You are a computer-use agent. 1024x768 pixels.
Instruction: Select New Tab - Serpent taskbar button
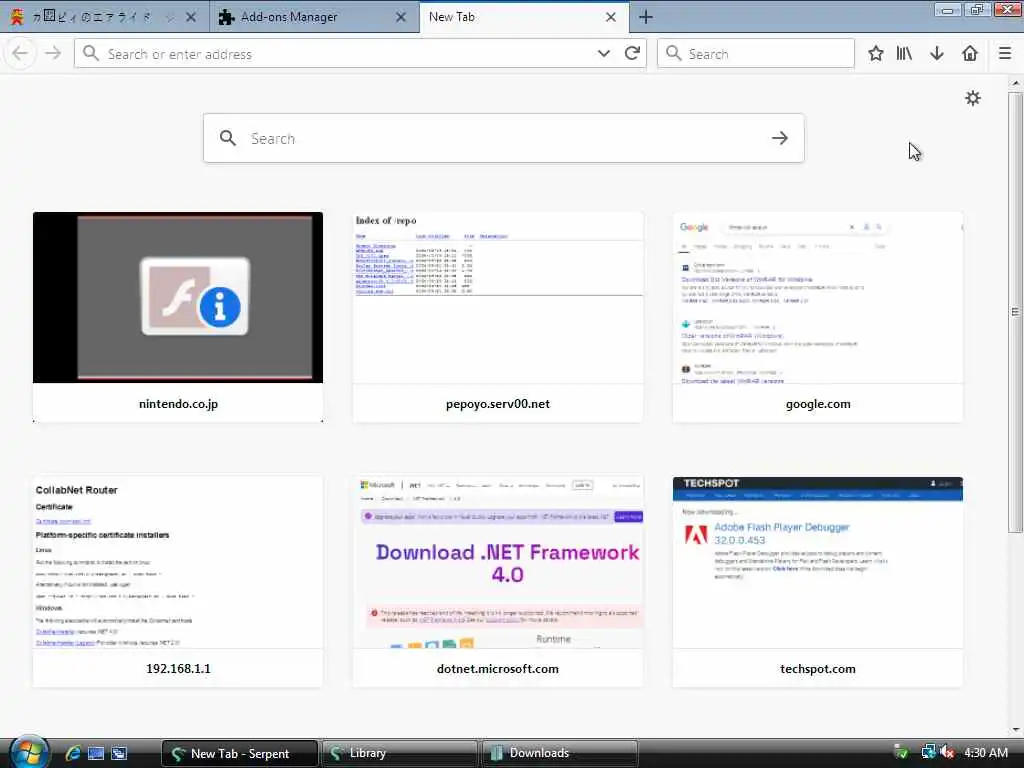(240, 753)
